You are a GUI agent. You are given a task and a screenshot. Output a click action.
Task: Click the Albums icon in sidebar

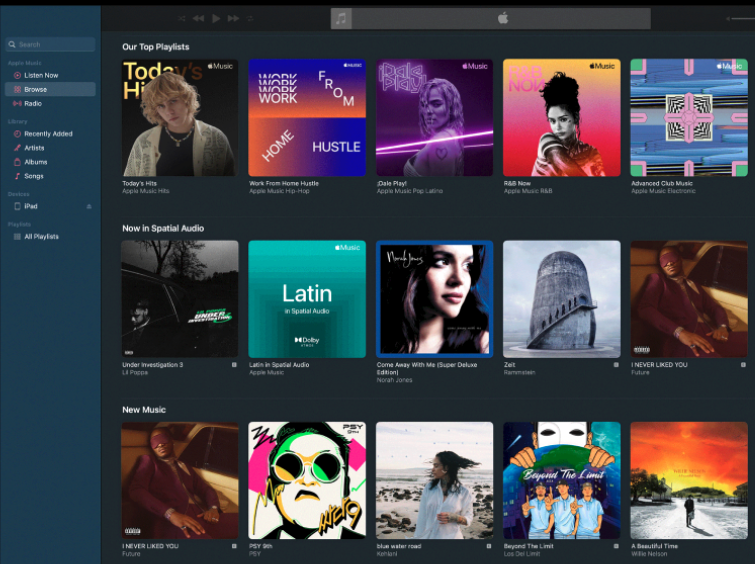point(17,162)
